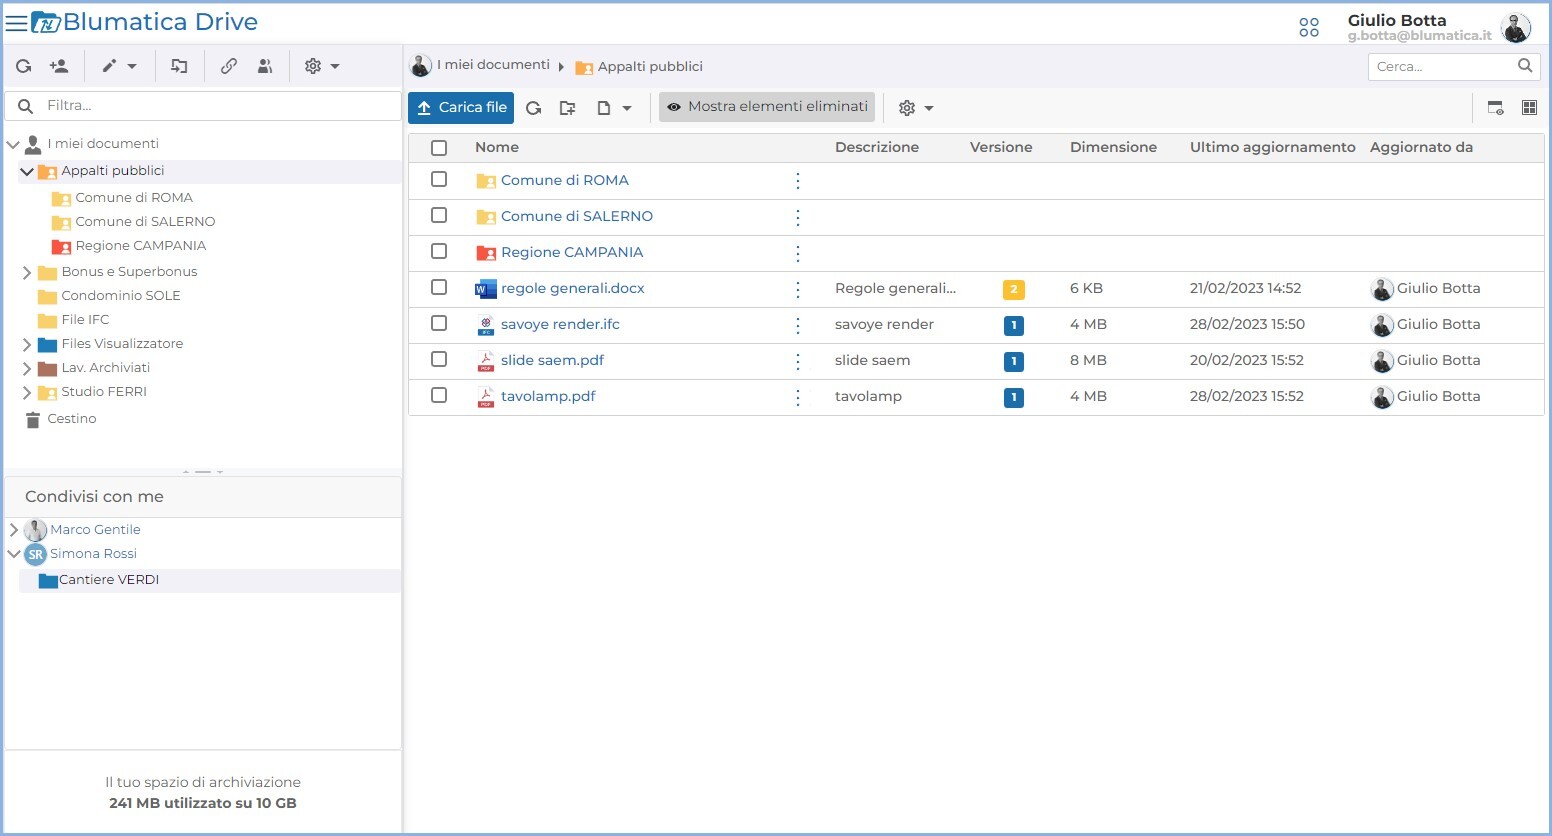Image resolution: width=1552 pixels, height=836 pixels.
Task: Select the move to folder icon
Action: (x=180, y=66)
